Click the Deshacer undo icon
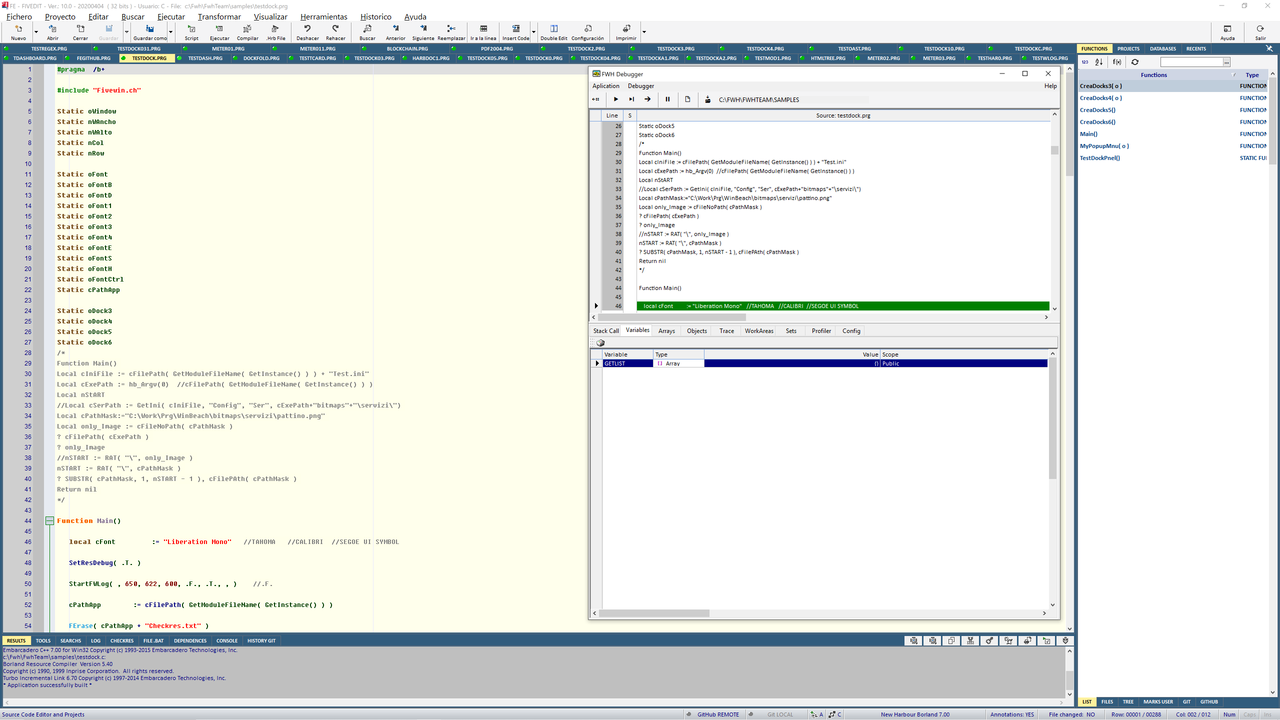Screen dimensions: 1280x720 point(308,30)
